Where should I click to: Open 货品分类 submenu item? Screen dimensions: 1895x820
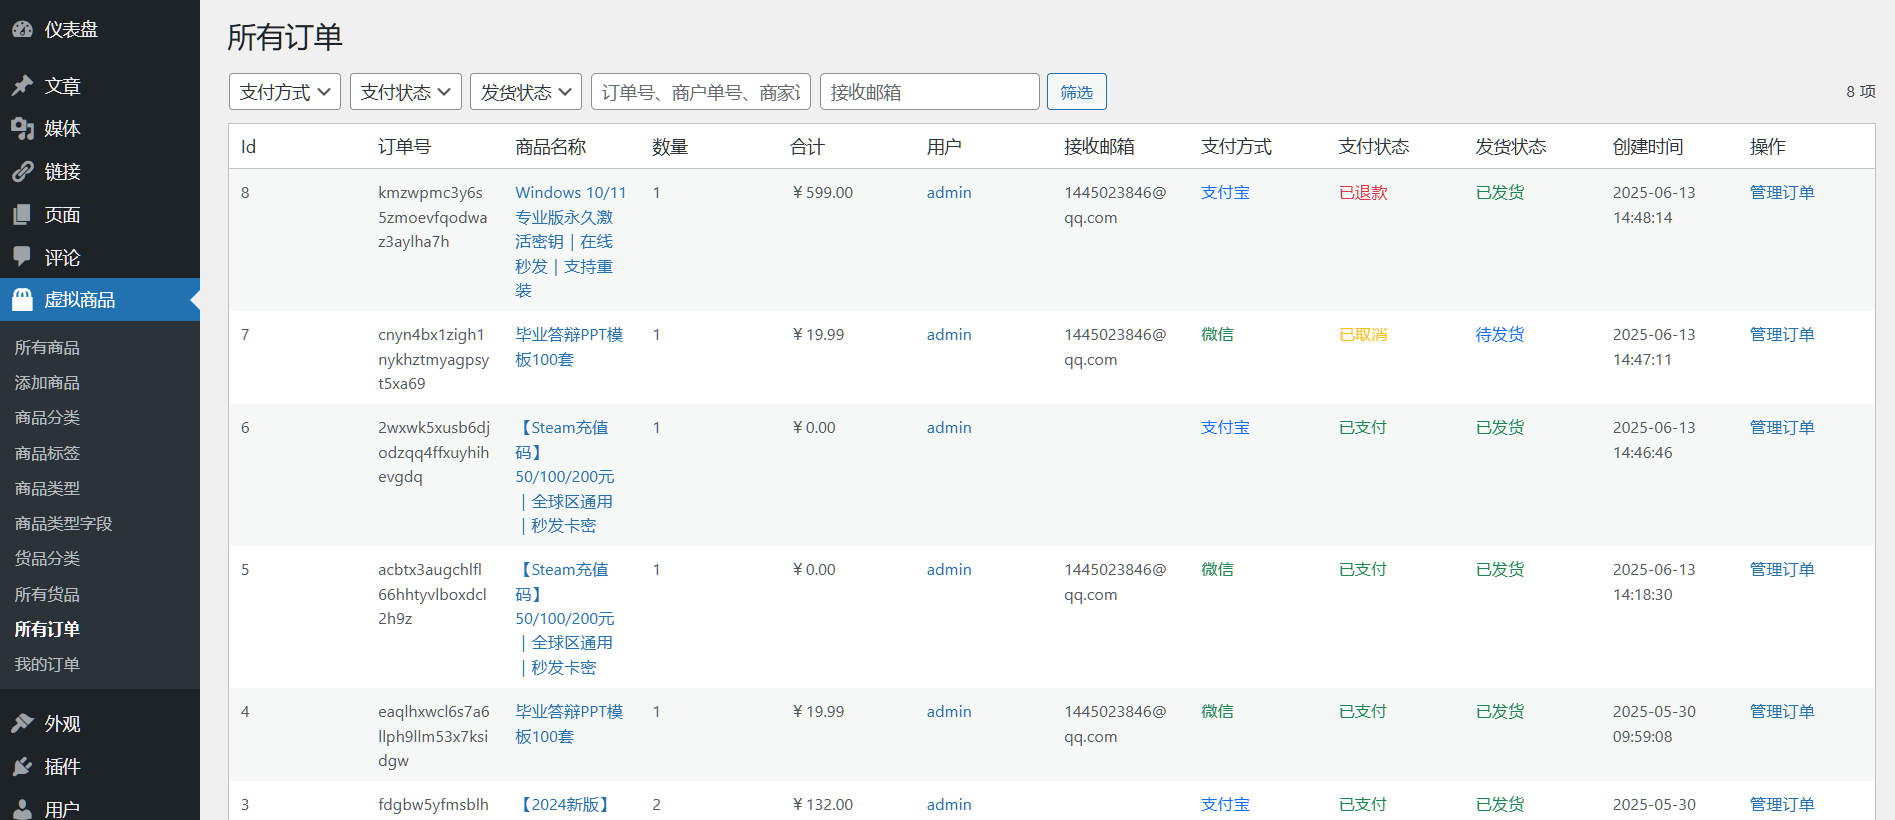(x=47, y=558)
